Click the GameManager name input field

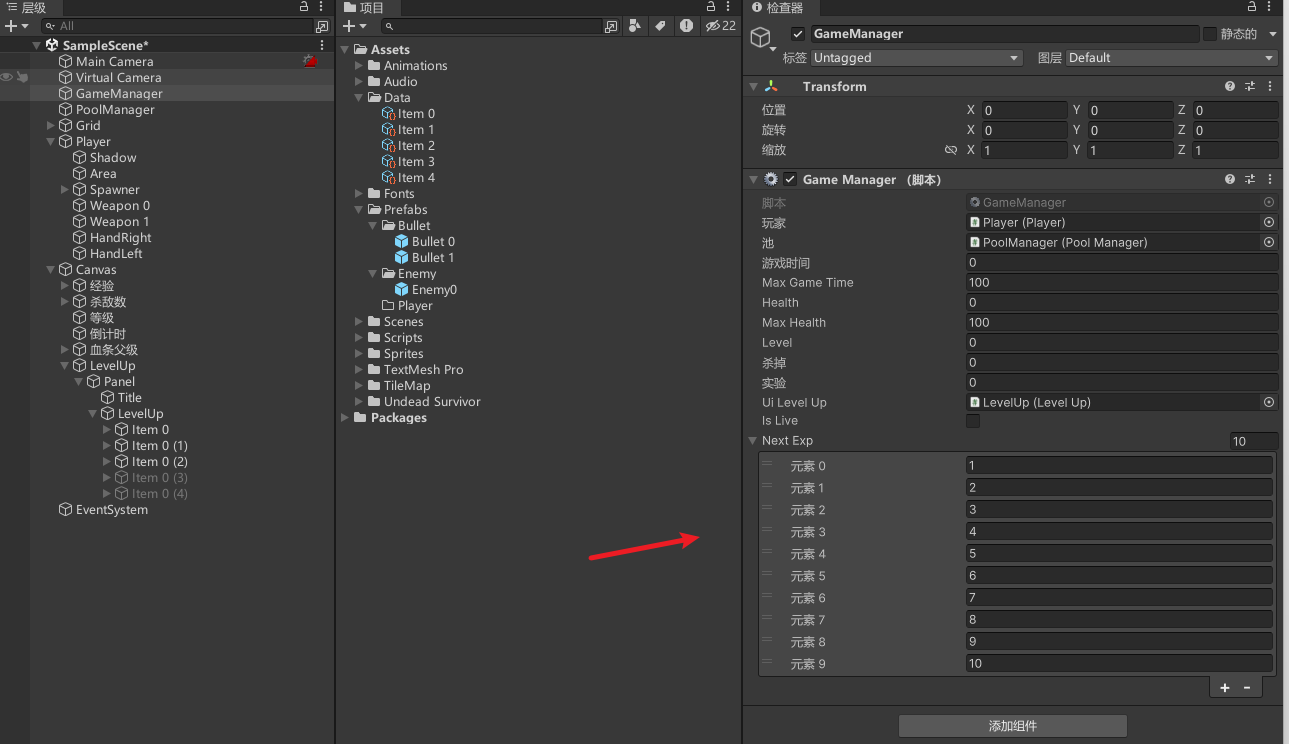[1004, 34]
